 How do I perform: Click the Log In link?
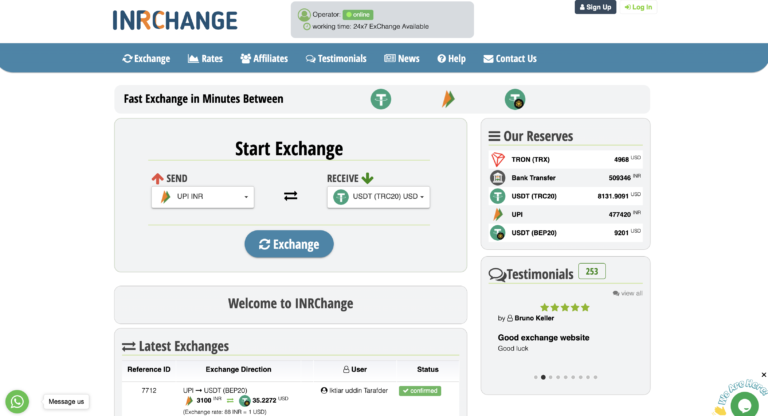(638, 7)
